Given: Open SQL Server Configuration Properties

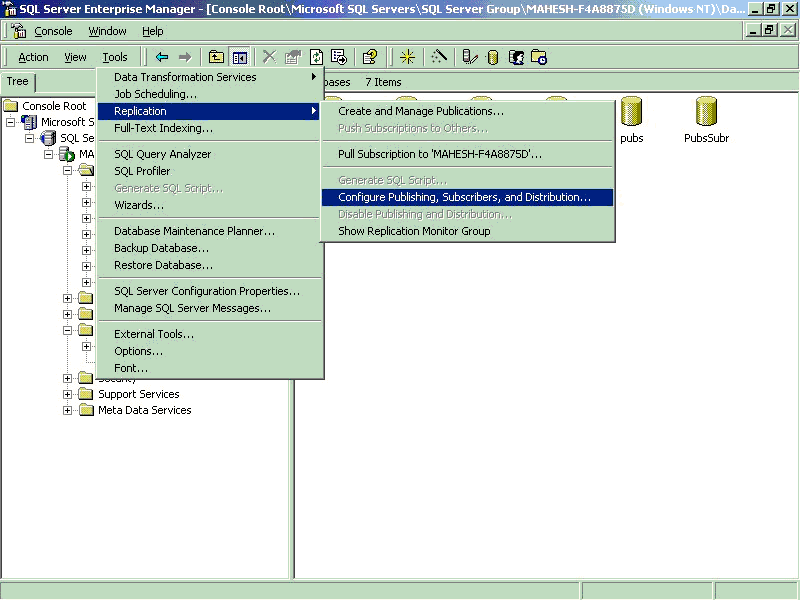Looking at the screenshot, I should pos(209,291).
